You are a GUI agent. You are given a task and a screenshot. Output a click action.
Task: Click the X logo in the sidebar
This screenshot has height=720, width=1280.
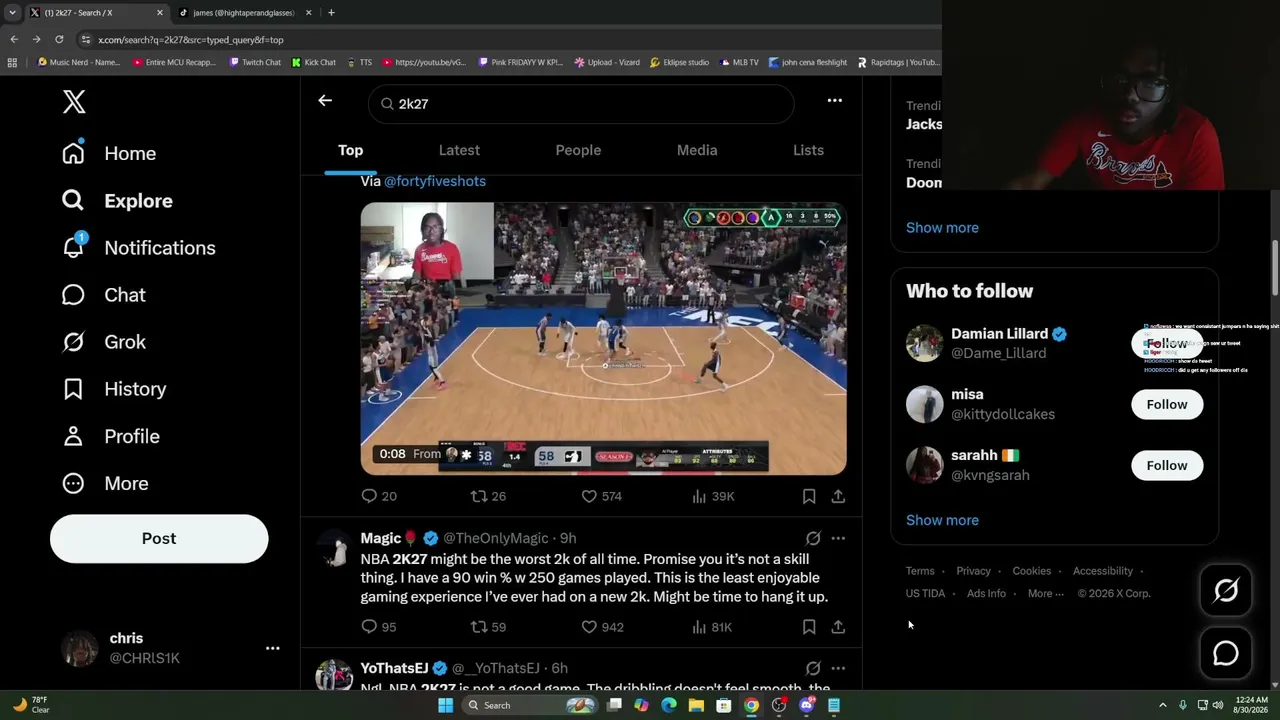(x=74, y=101)
